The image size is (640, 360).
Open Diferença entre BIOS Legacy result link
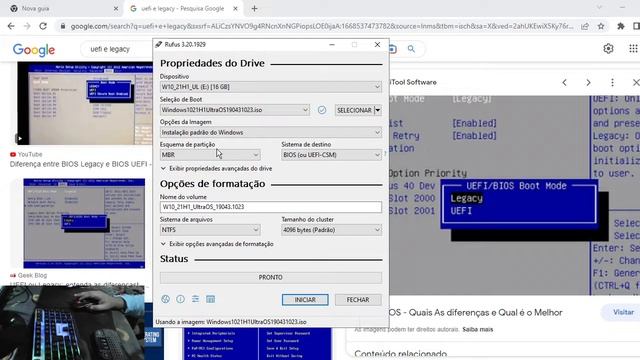[x=81, y=164]
